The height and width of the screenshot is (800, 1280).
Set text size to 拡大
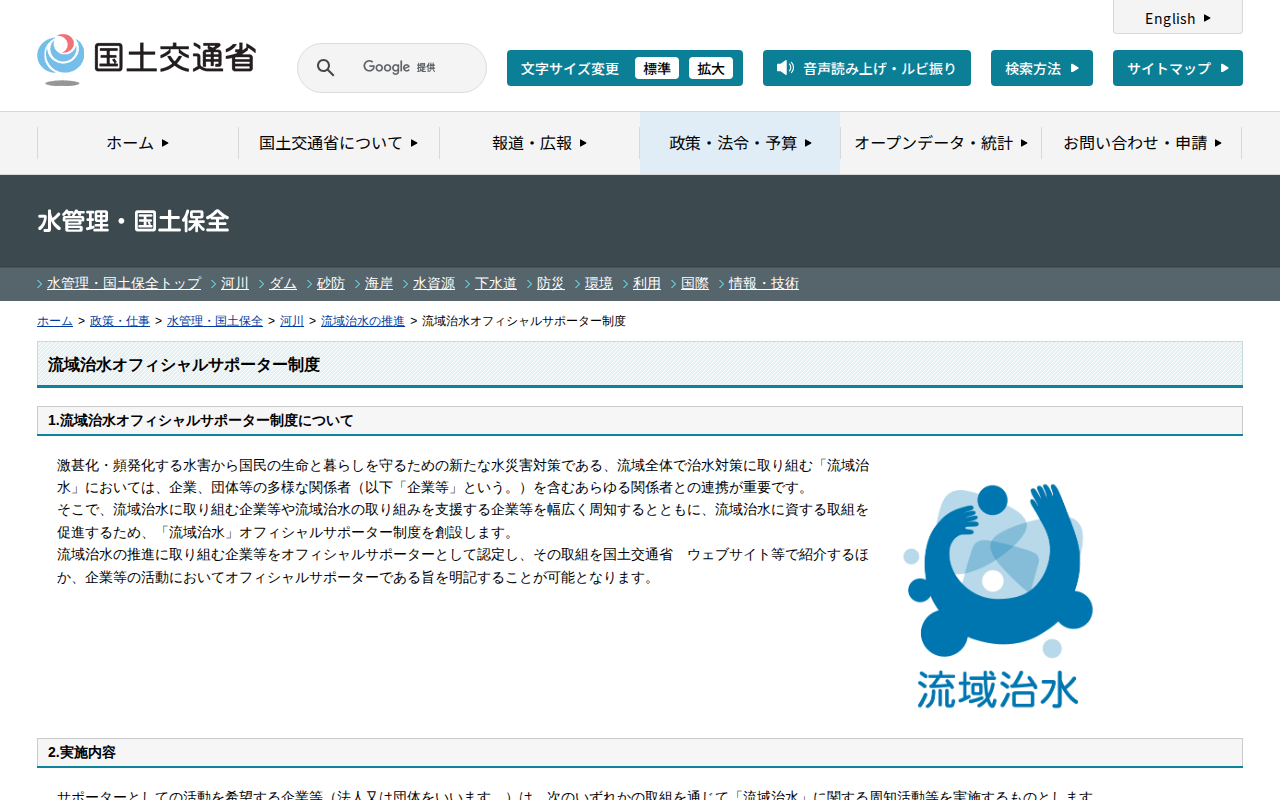(x=711, y=69)
